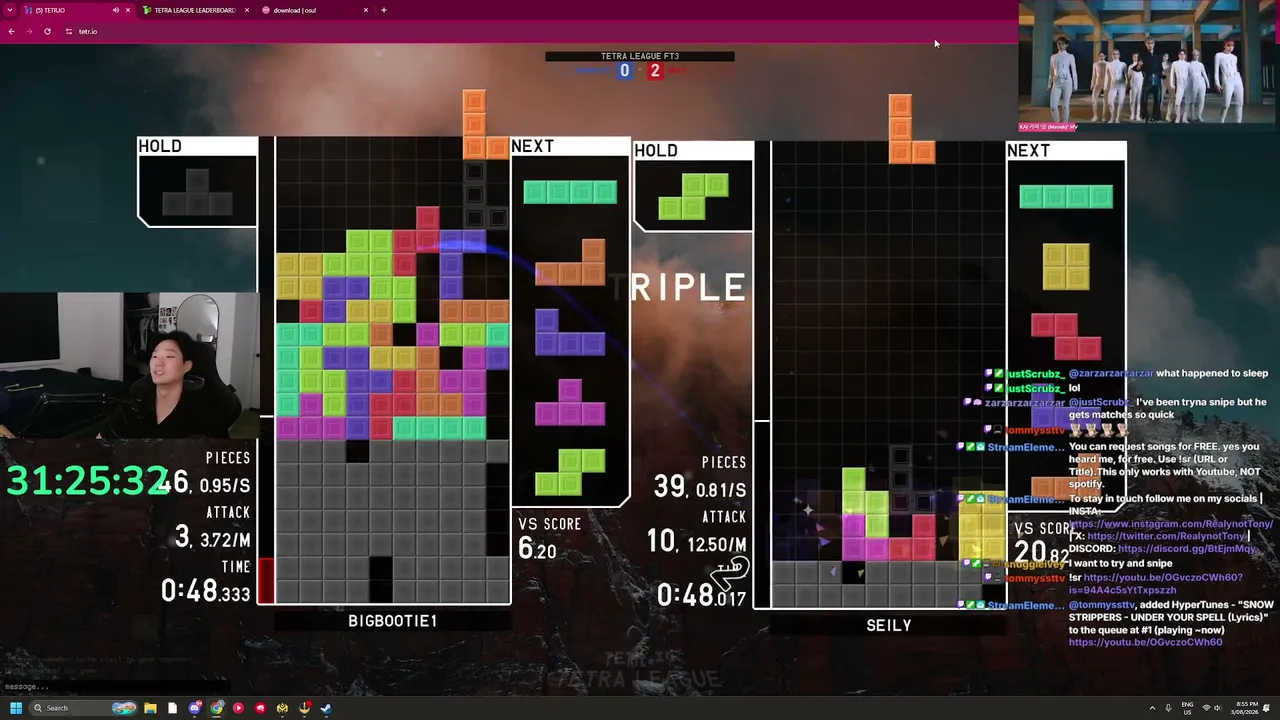Open the last youtu.be link in chat
This screenshot has height=720, width=1280.
1145,642
